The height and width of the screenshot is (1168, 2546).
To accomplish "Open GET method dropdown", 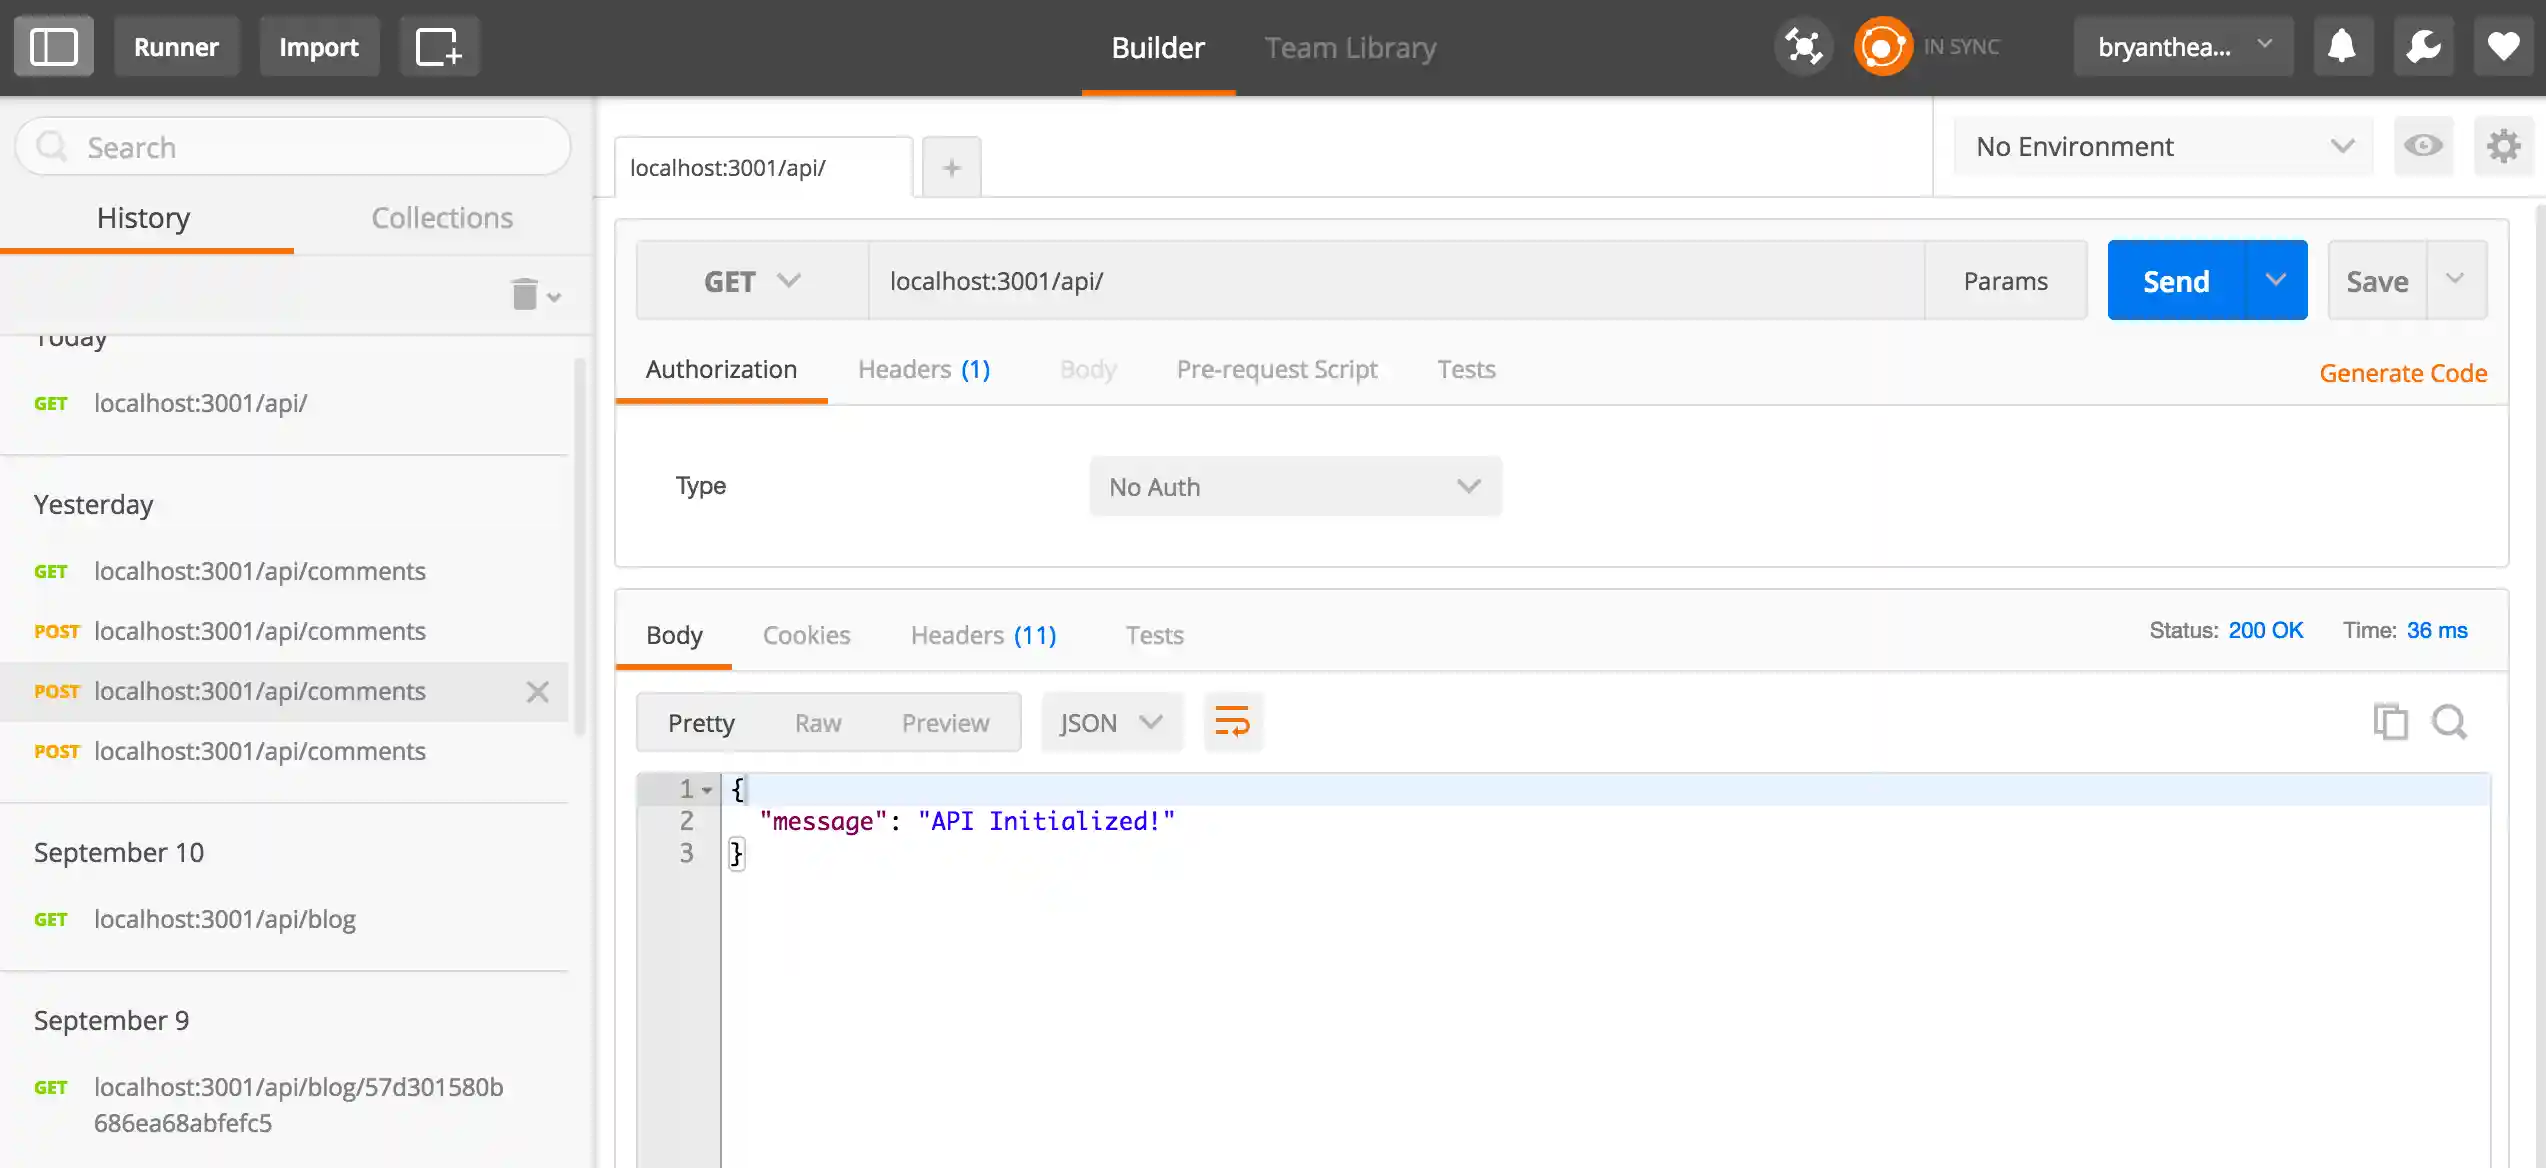I will click(x=752, y=281).
